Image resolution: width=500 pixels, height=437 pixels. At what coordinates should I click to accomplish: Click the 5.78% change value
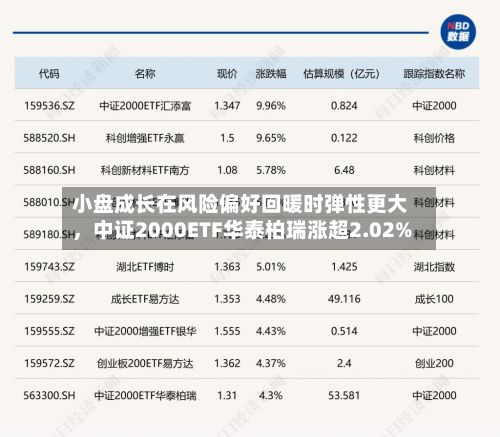click(x=271, y=170)
